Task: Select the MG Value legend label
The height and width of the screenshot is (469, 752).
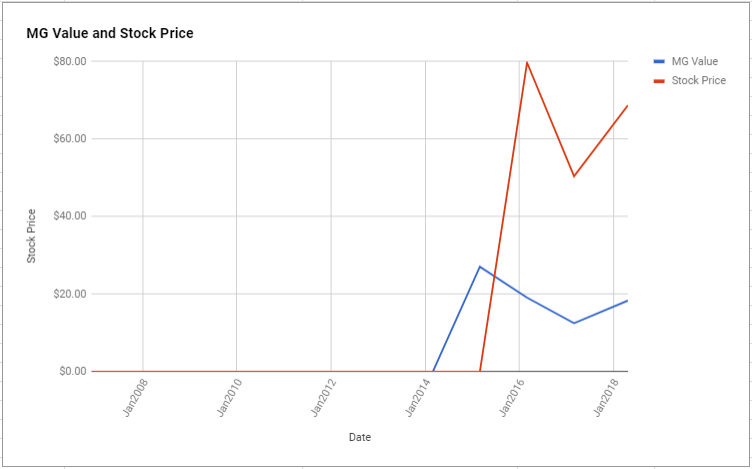Action: click(695, 61)
